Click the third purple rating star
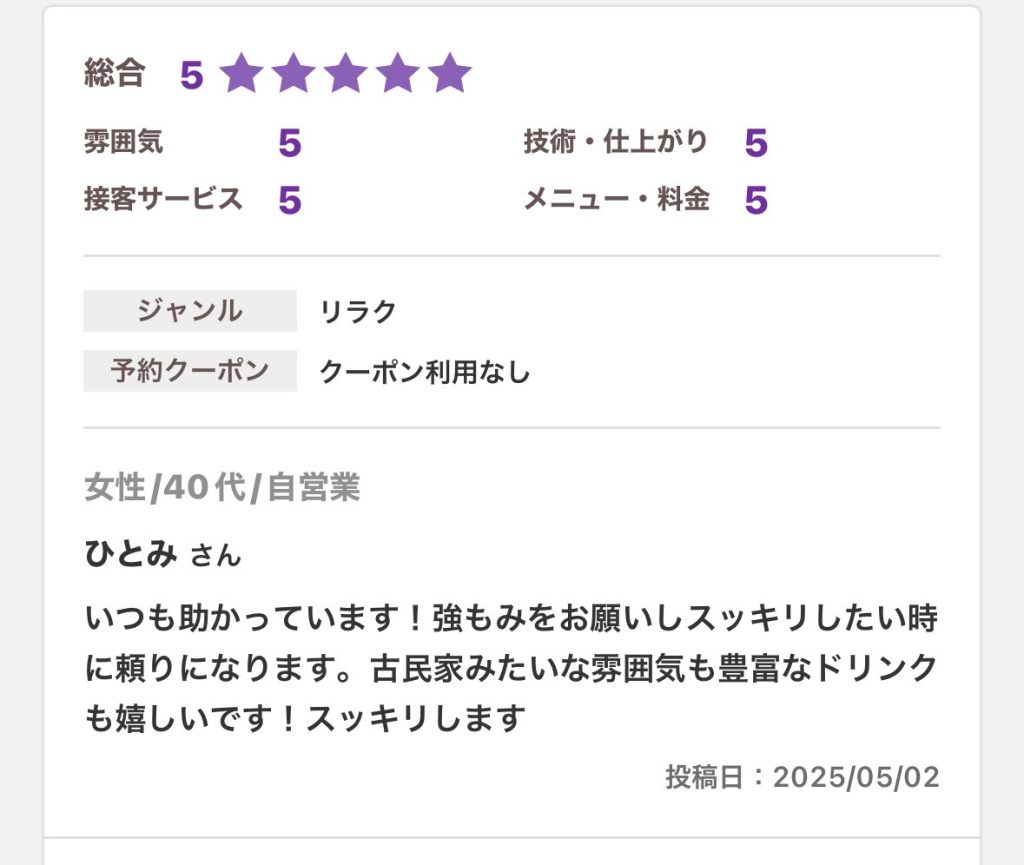Viewport: 1024px width, 865px height. point(345,72)
